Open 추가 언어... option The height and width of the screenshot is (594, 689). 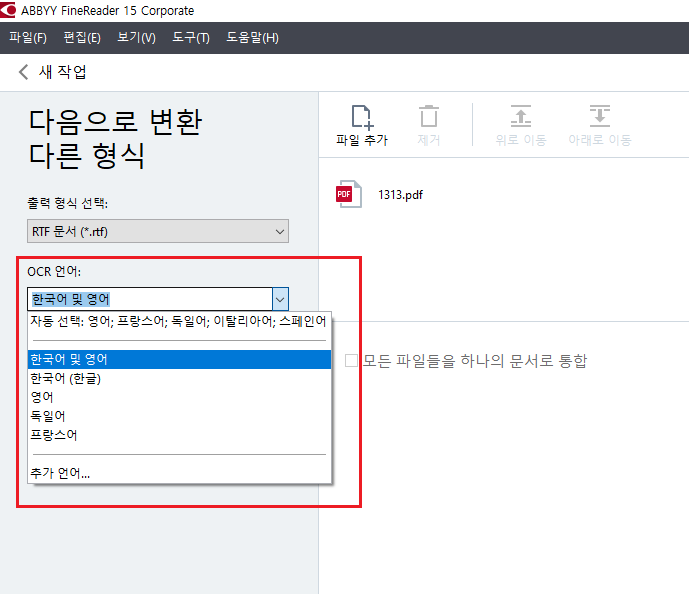(x=179, y=473)
